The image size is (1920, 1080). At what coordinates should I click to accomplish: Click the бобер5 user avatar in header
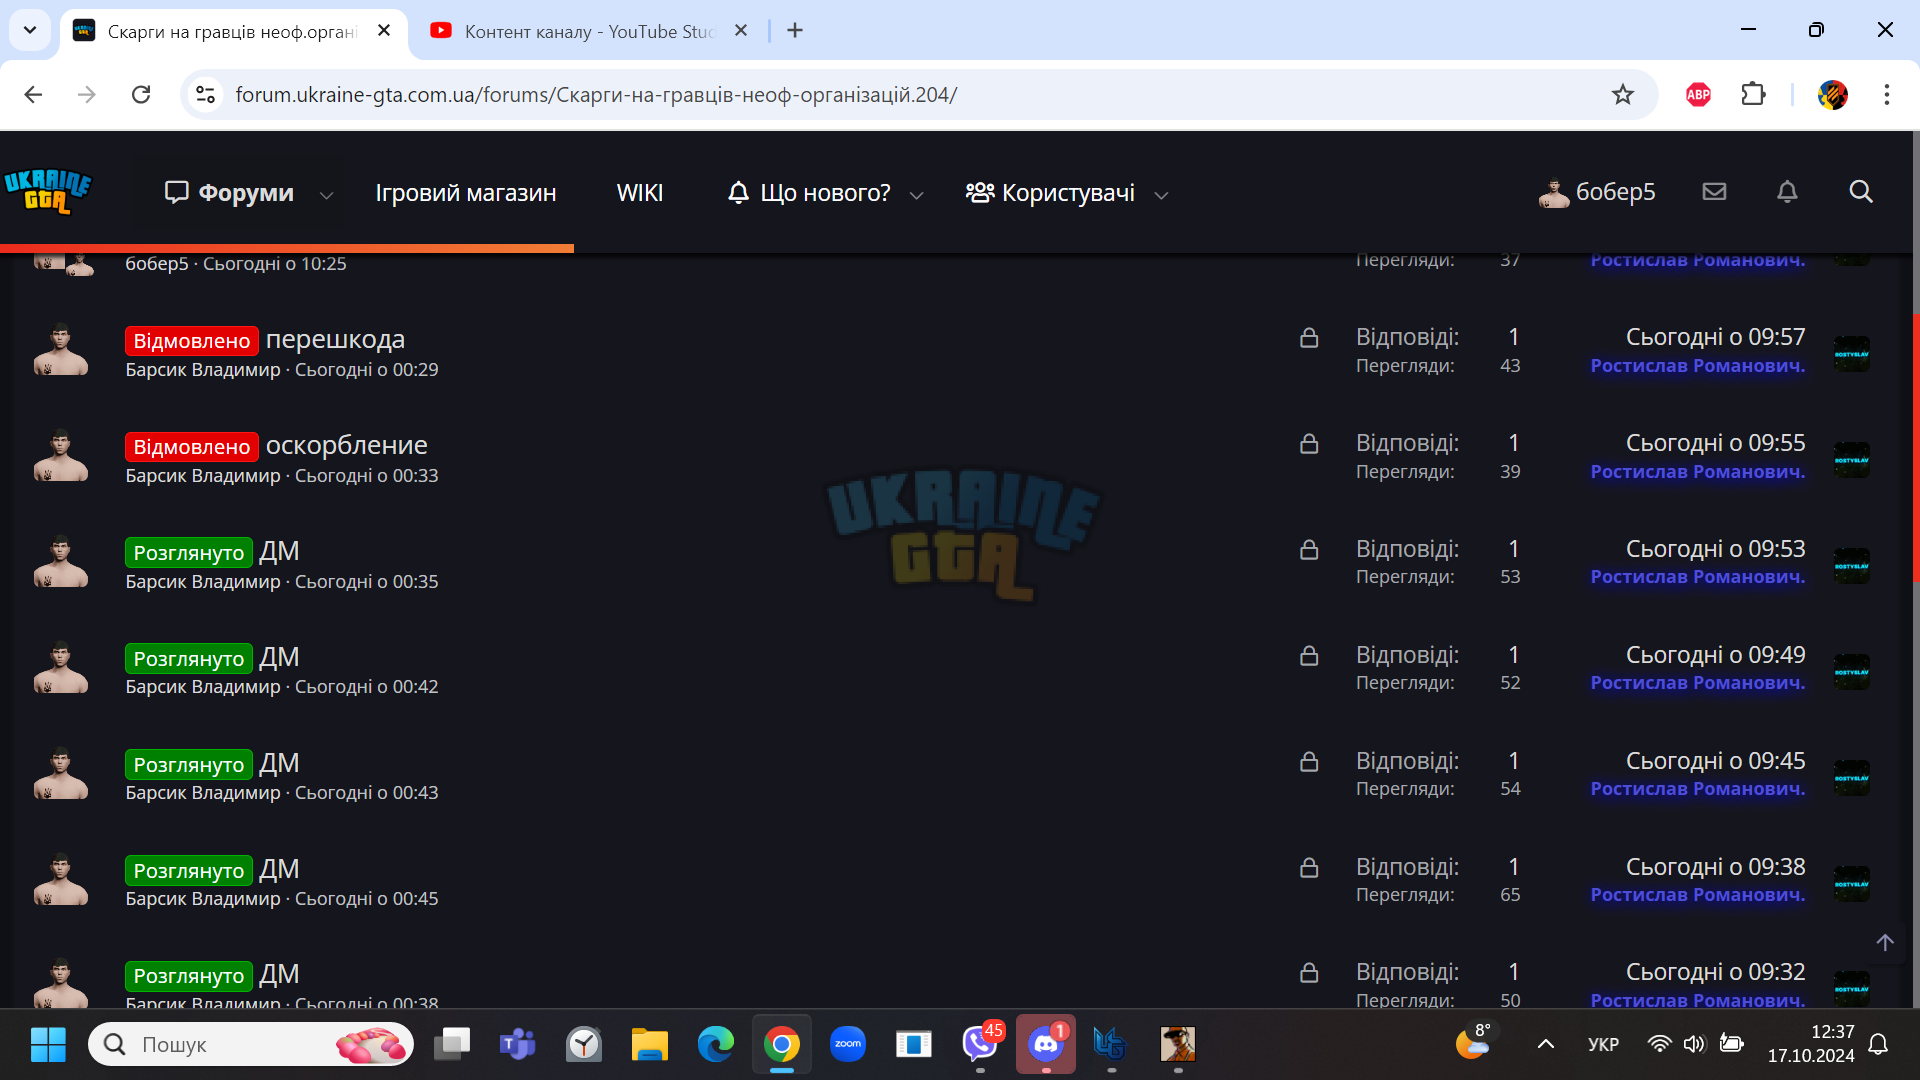click(1553, 192)
